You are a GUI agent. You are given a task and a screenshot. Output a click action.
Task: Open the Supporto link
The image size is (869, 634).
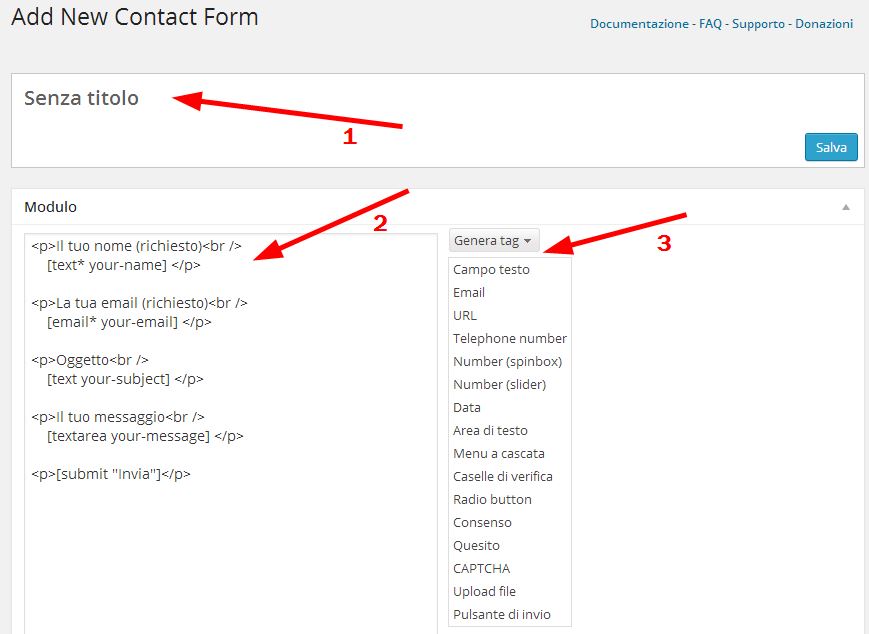click(758, 24)
